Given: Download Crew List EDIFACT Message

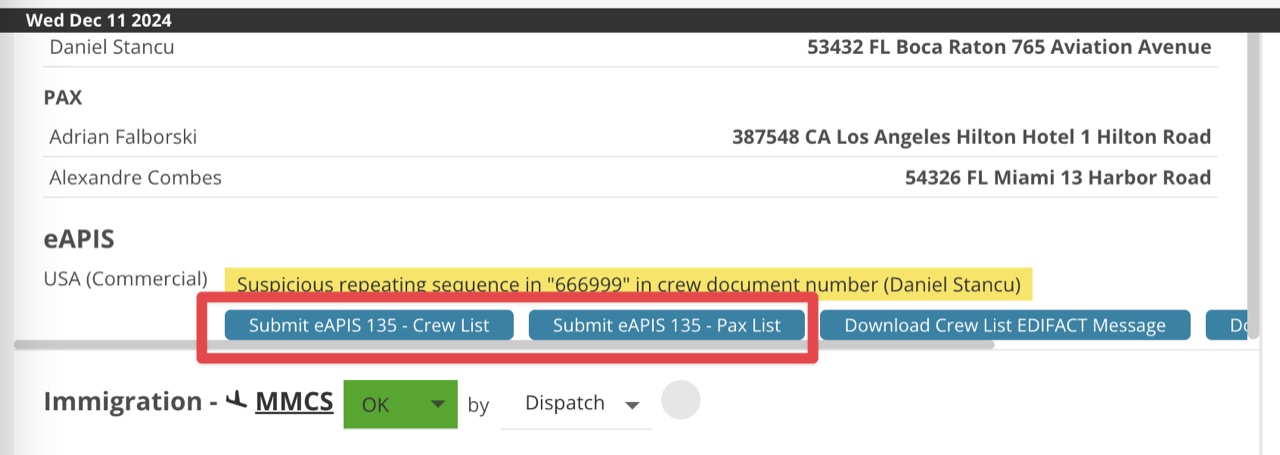Looking at the screenshot, I should pos(1005,325).
